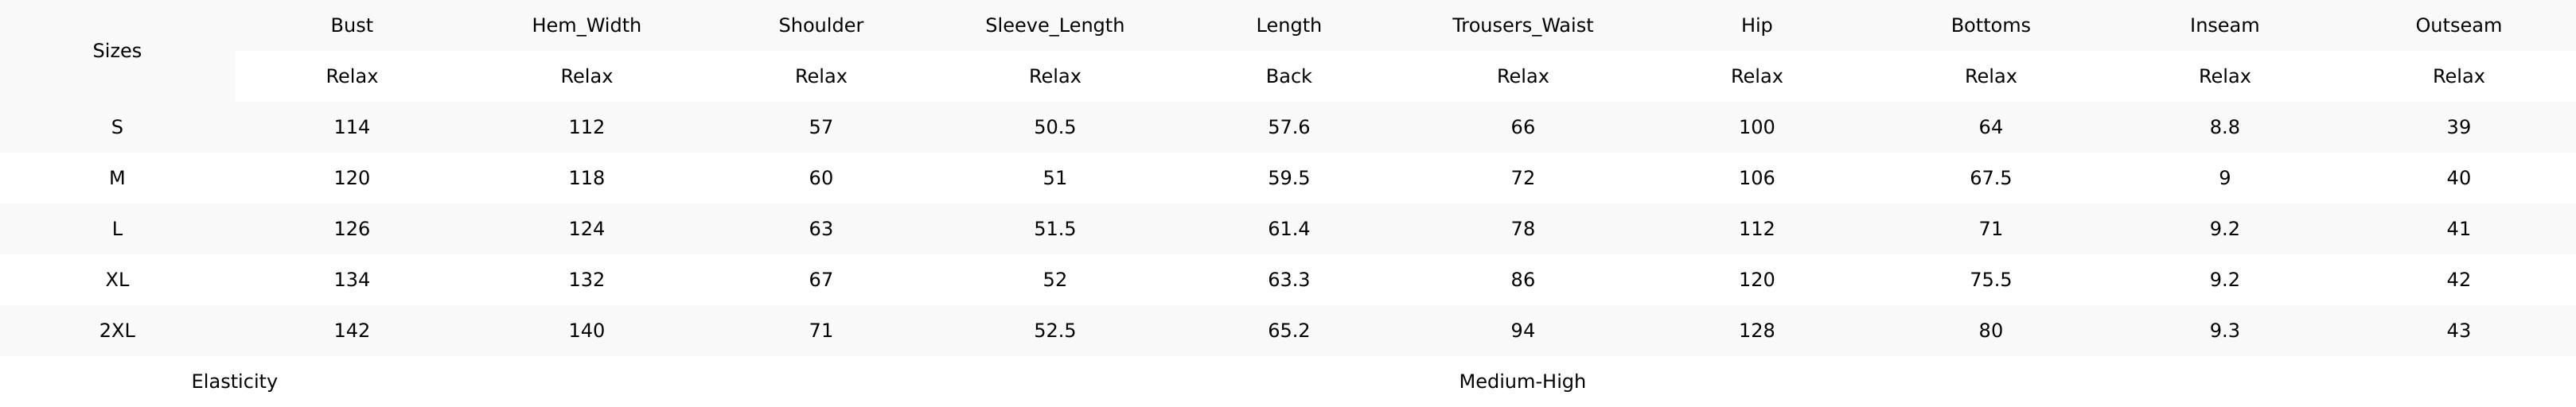Select the Medium-High elasticity value
2576x407 pixels.
pyautogui.click(x=1523, y=382)
